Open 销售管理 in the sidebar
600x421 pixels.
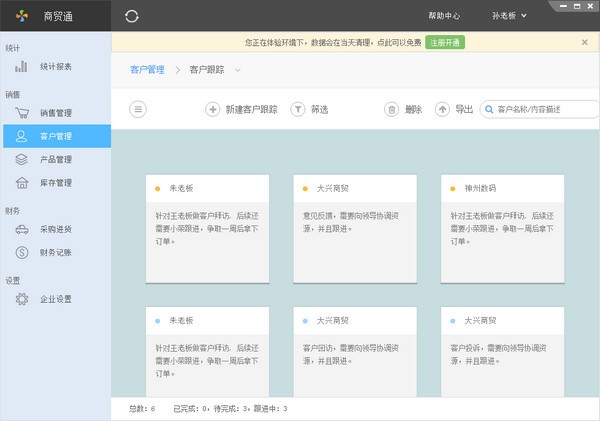[55, 113]
